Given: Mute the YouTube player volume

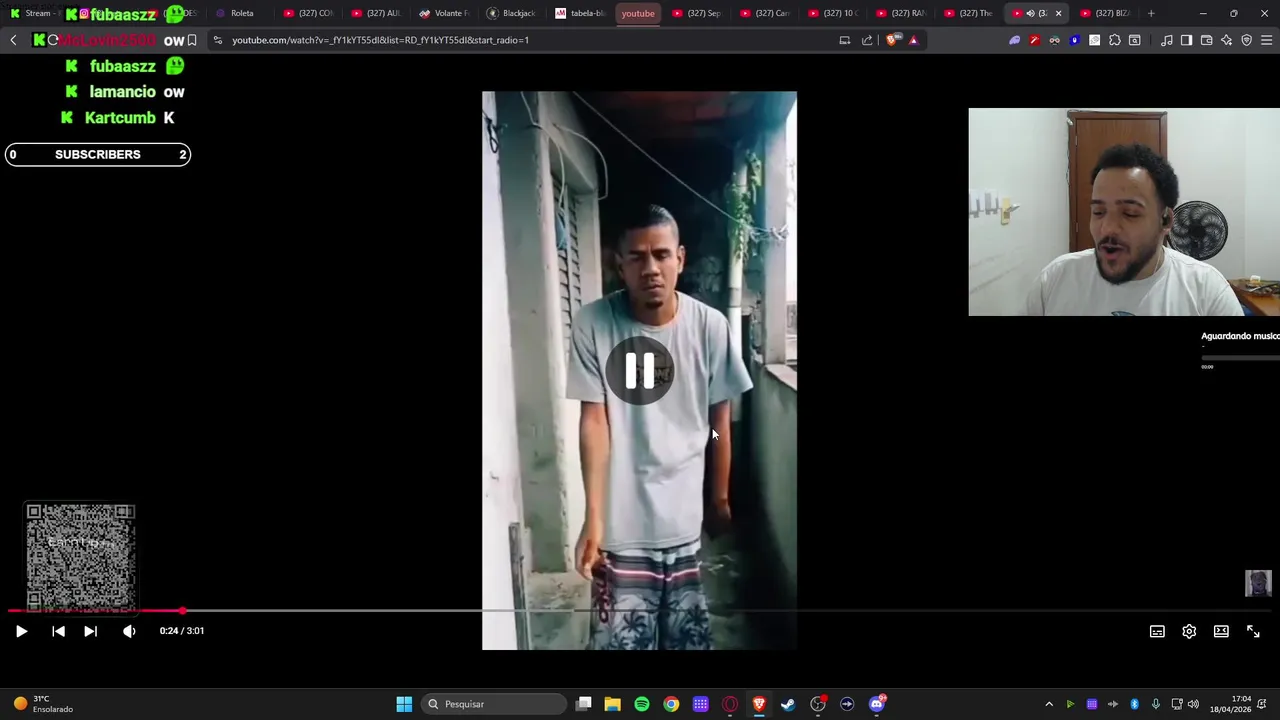Looking at the screenshot, I should pos(129,631).
